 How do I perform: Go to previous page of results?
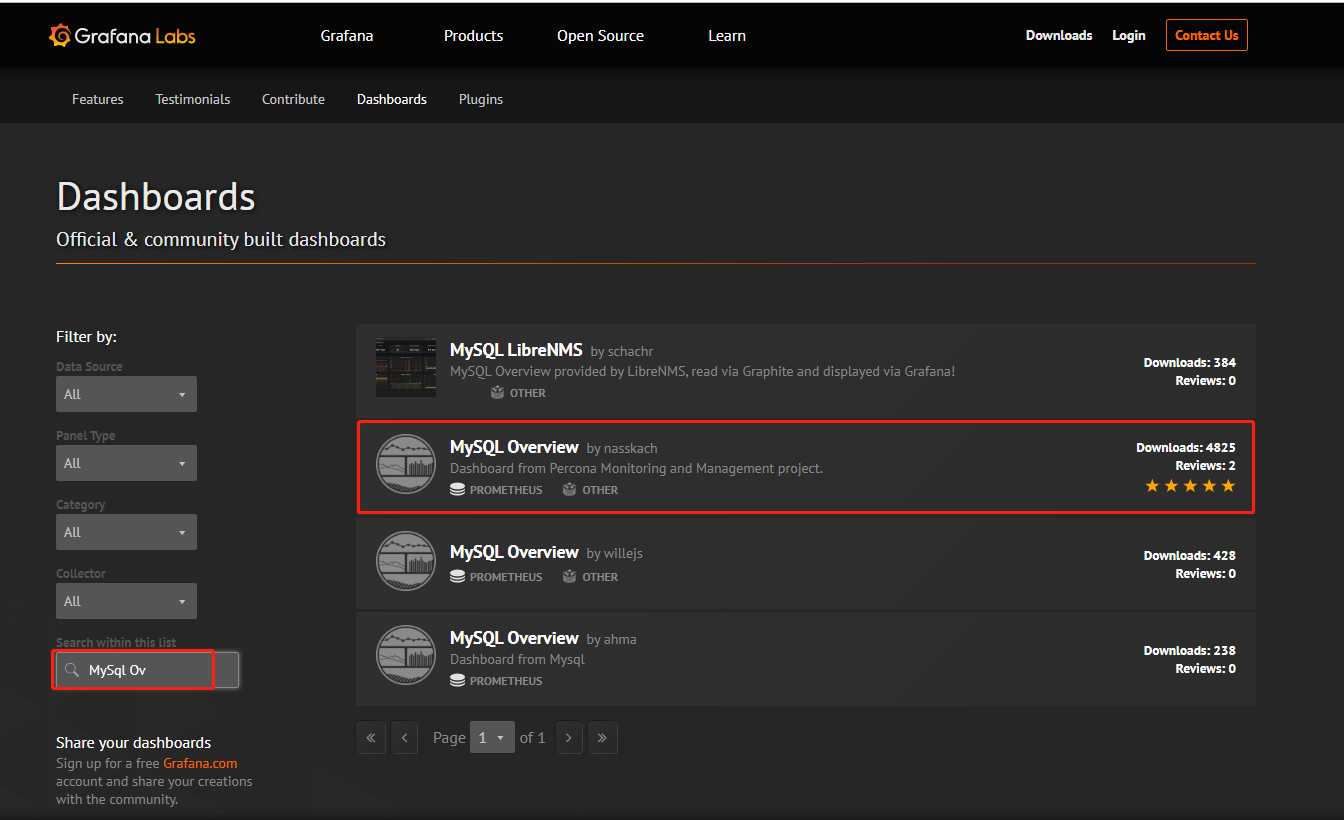(405, 738)
